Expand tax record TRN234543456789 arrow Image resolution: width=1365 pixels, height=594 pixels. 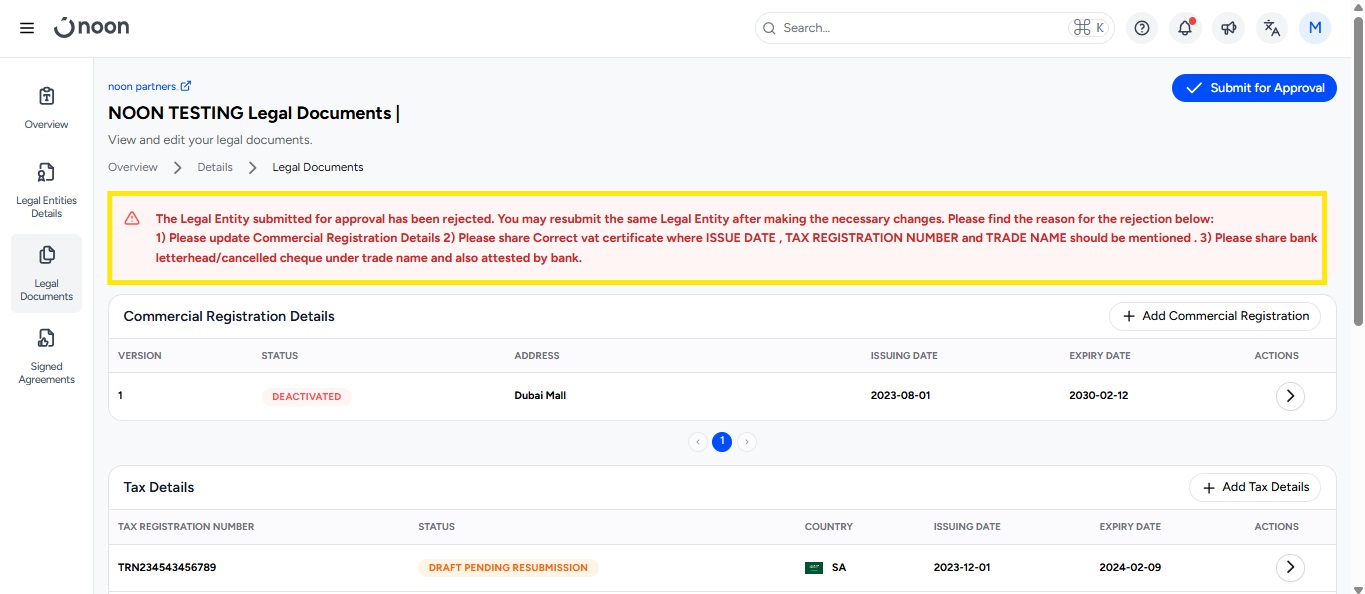(x=1290, y=567)
